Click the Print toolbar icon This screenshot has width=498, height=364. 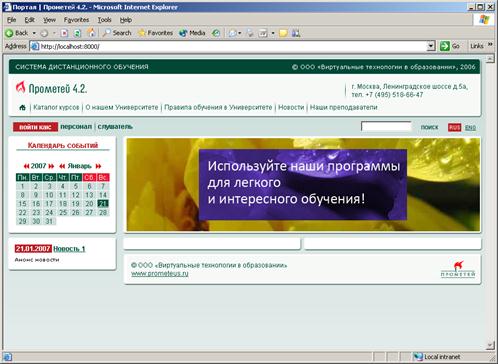pyautogui.click(x=250, y=33)
